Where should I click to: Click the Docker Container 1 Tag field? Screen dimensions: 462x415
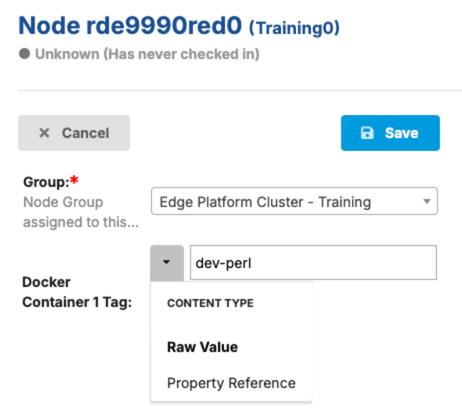click(x=313, y=263)
